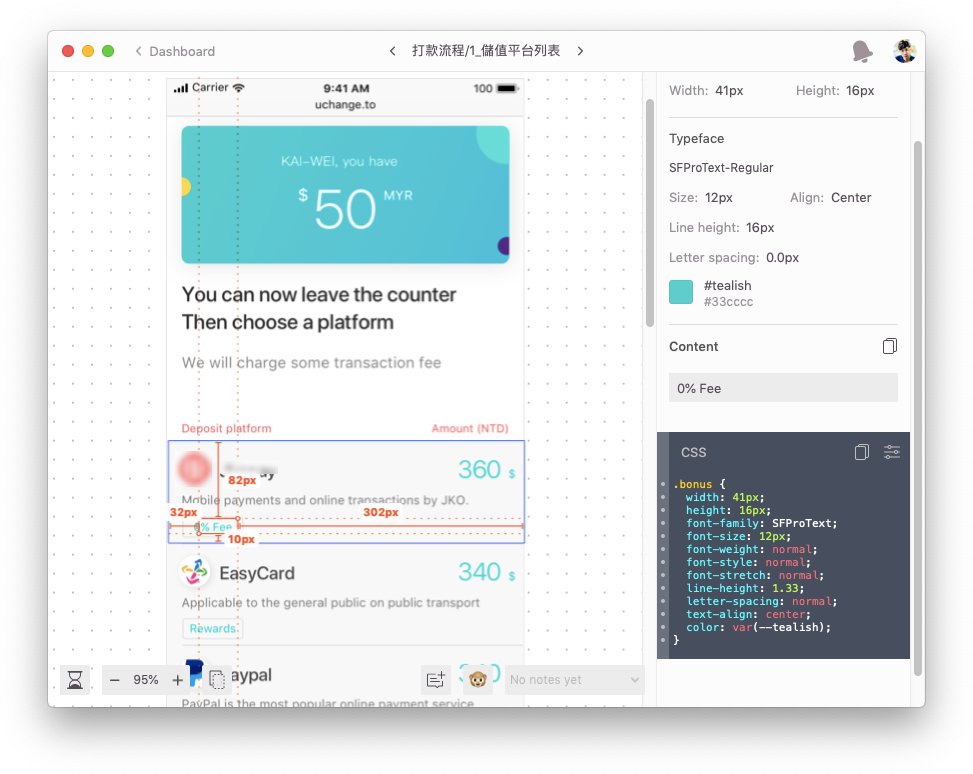973x774 pixels.
Task: Click the #33cccc hex value
Action: click(x=729, y=302)
